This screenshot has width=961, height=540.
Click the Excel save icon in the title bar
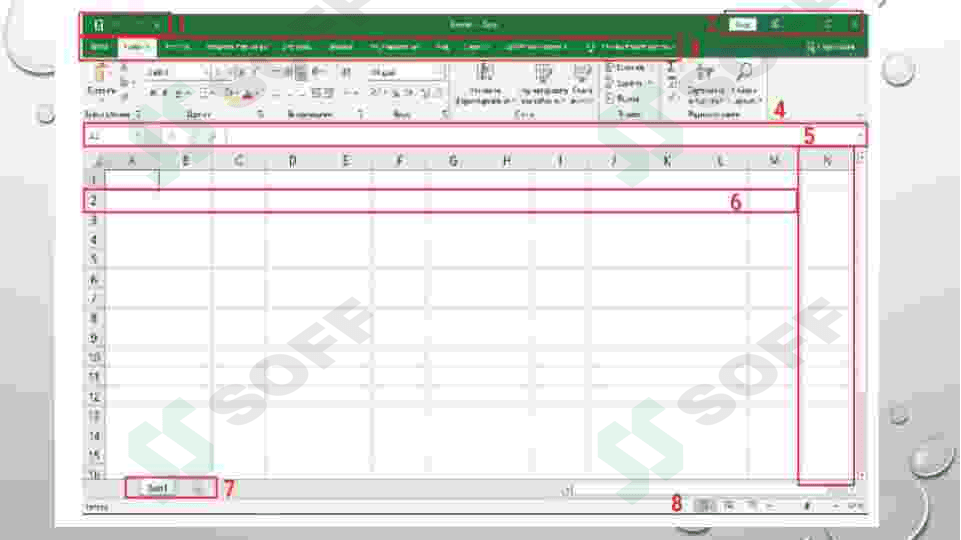click(x=98, y=24)
